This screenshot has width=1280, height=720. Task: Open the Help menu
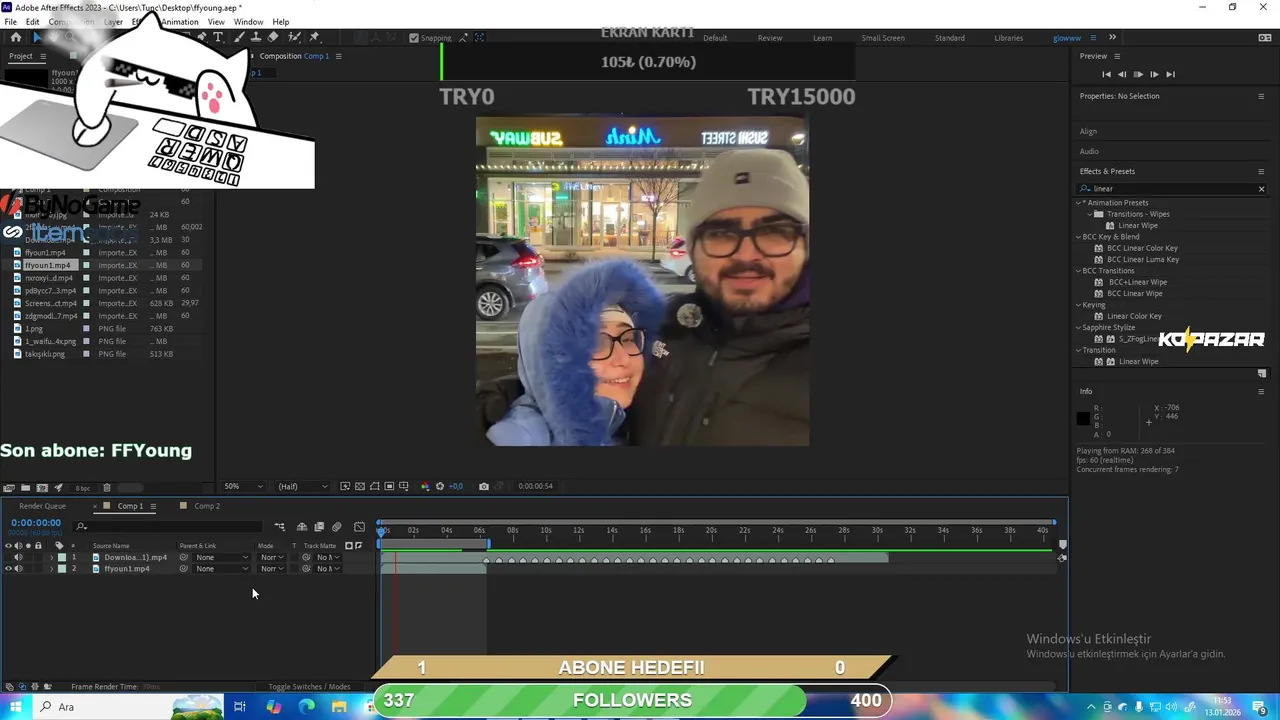point(281,22)
